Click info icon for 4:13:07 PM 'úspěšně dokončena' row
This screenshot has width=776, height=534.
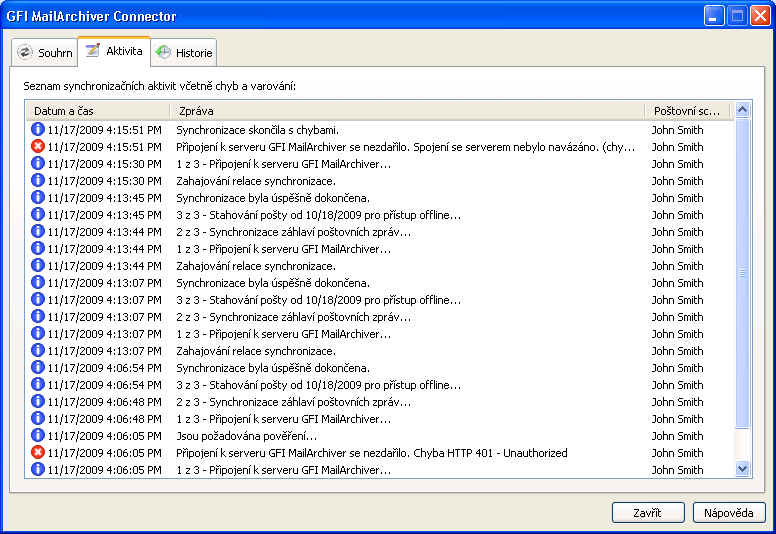pos(38,282)
